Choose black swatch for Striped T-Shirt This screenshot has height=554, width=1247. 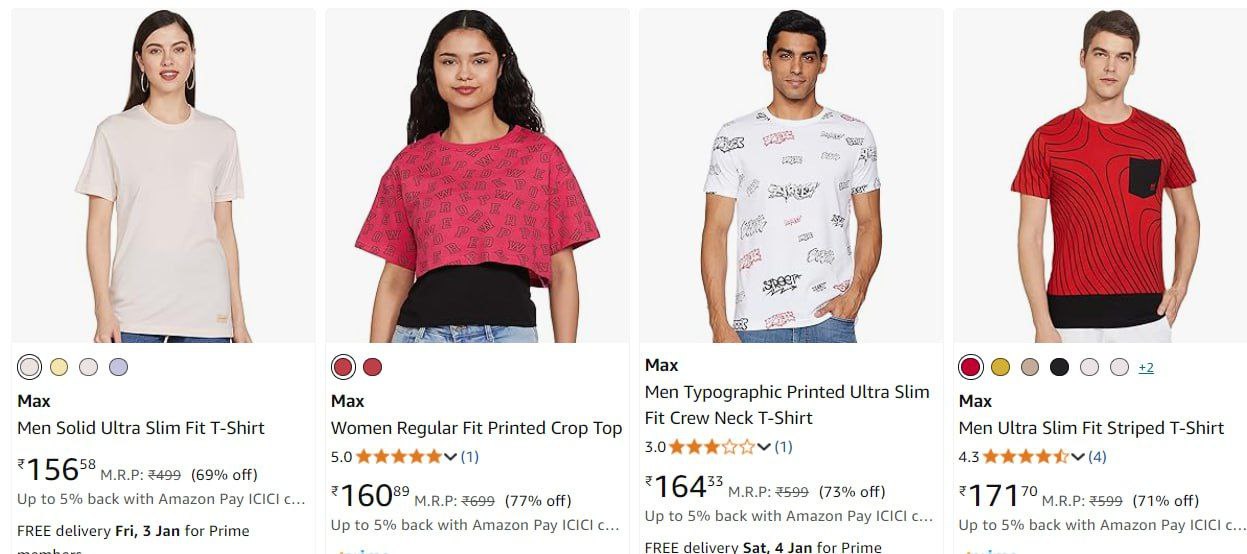pos(1060,367)
